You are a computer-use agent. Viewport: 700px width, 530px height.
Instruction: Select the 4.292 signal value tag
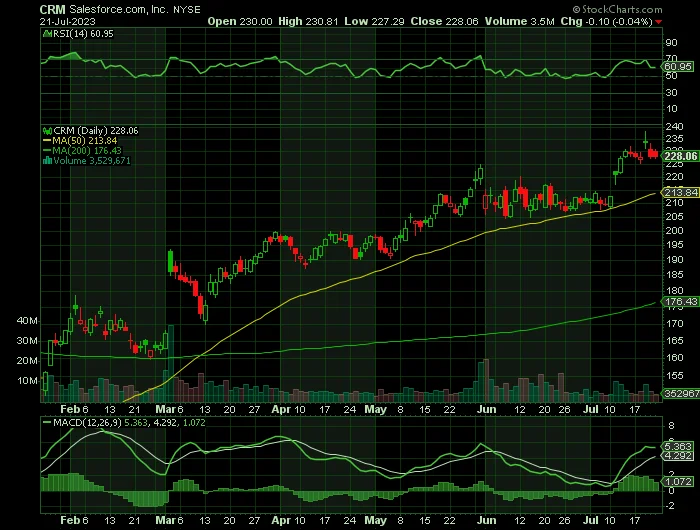point(679,455)
